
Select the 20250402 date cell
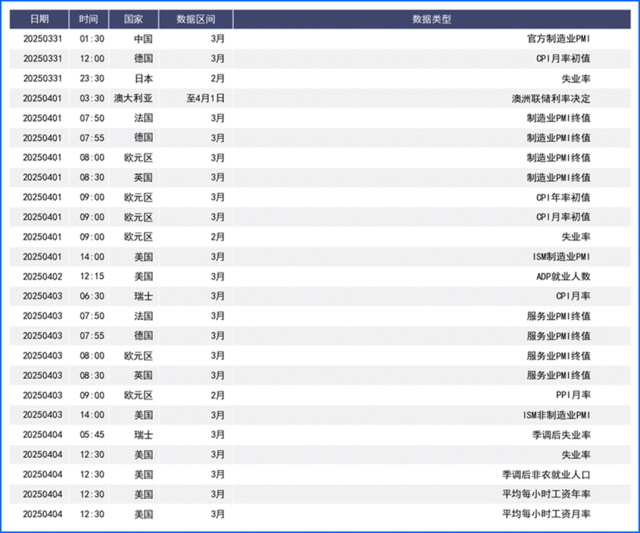click(x=42, y=276)
